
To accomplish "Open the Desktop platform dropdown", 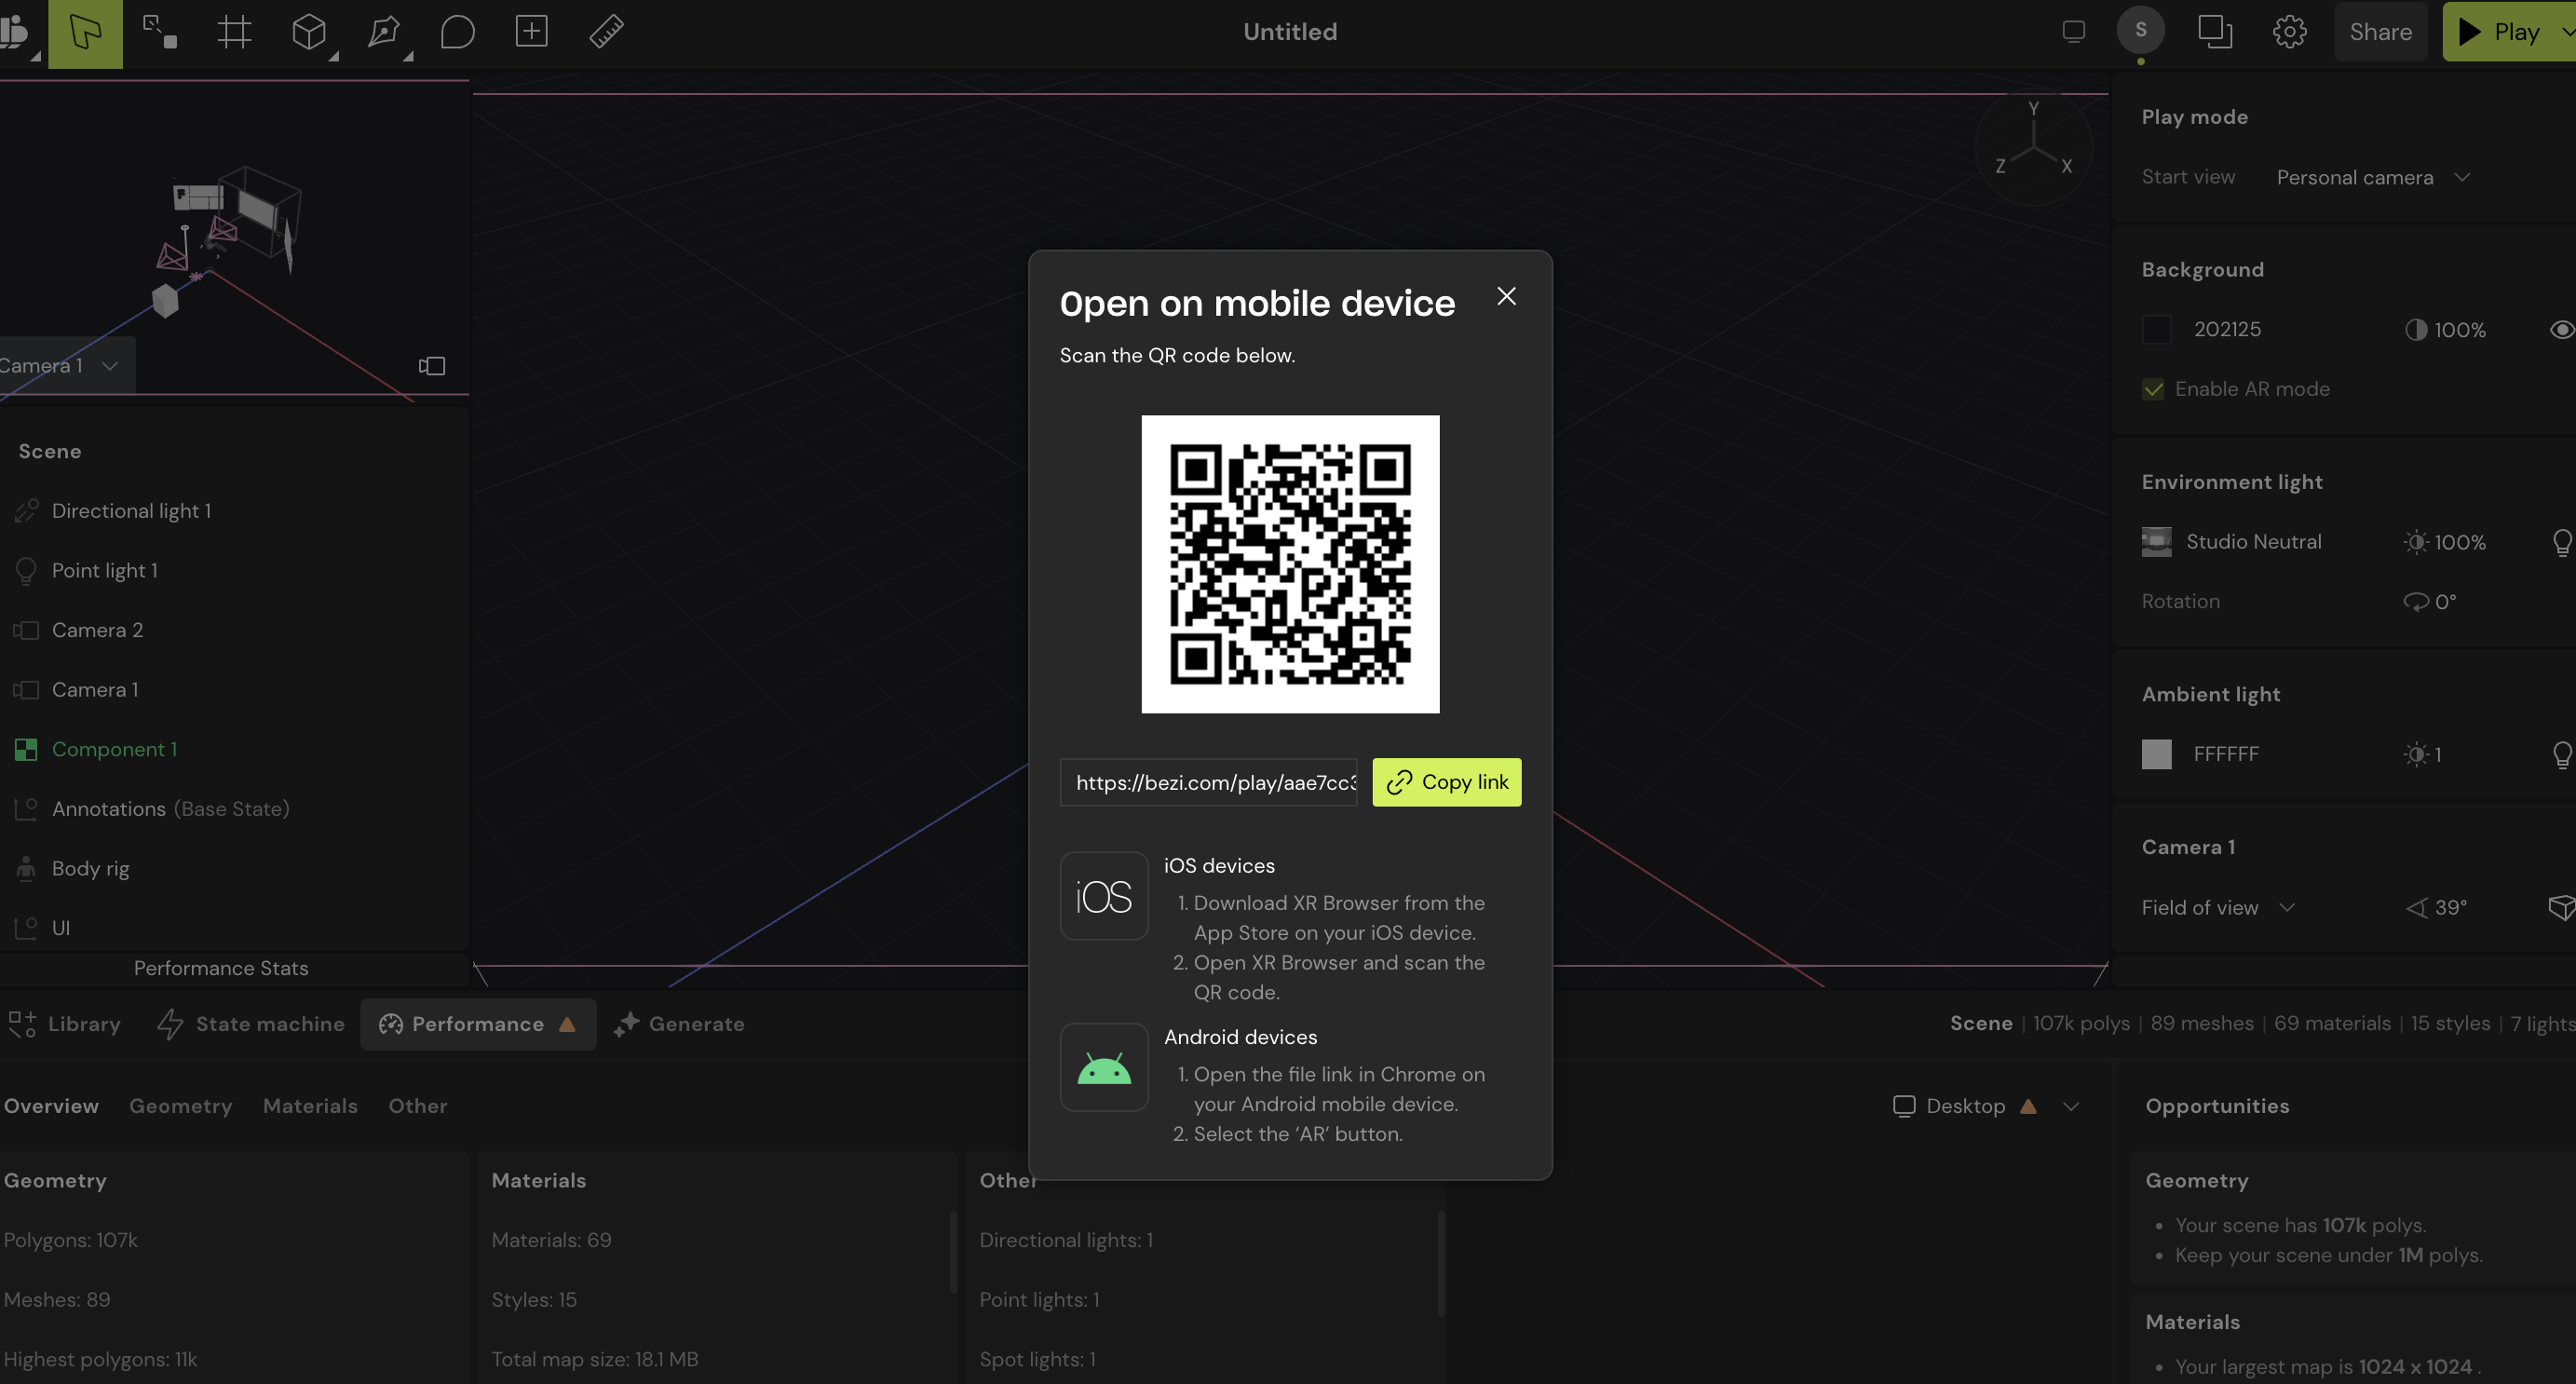I will pos(1986,1106).
